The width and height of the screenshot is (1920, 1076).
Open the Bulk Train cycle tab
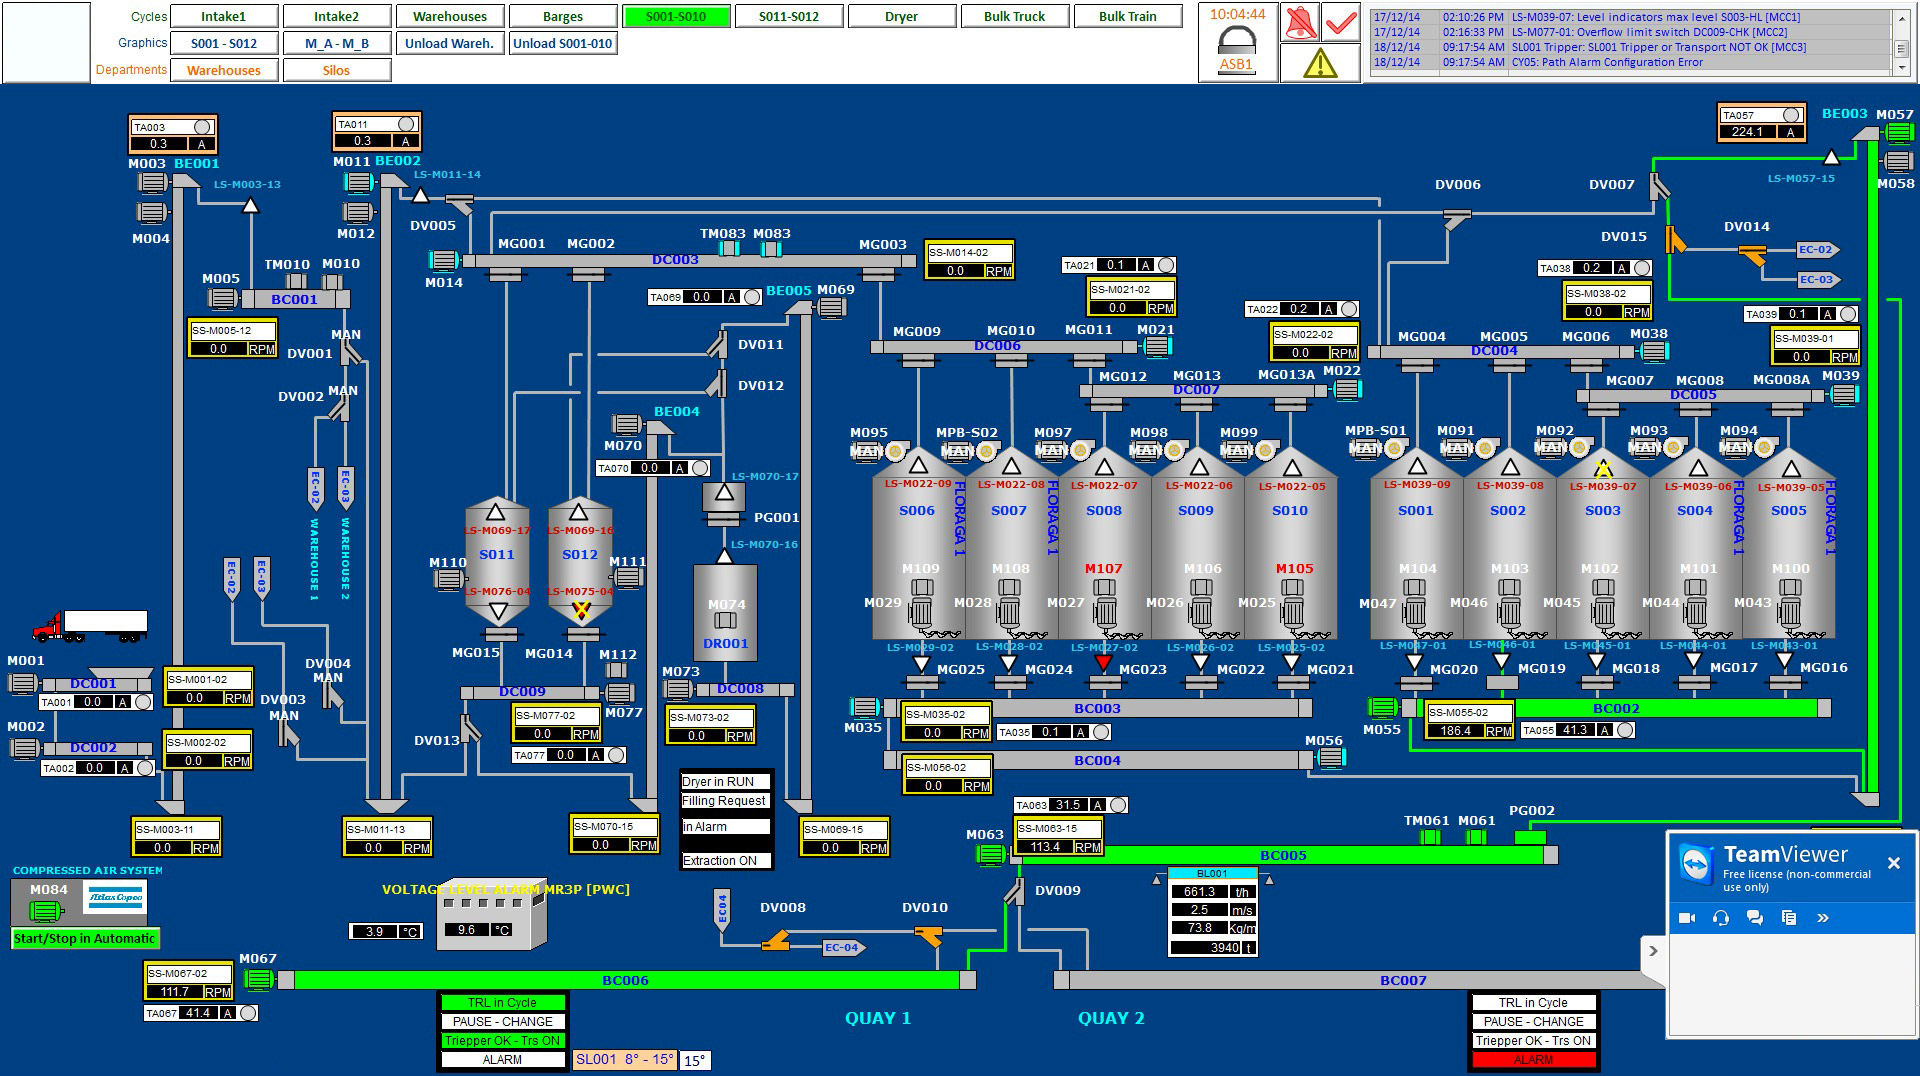[x=1127, y=16]
